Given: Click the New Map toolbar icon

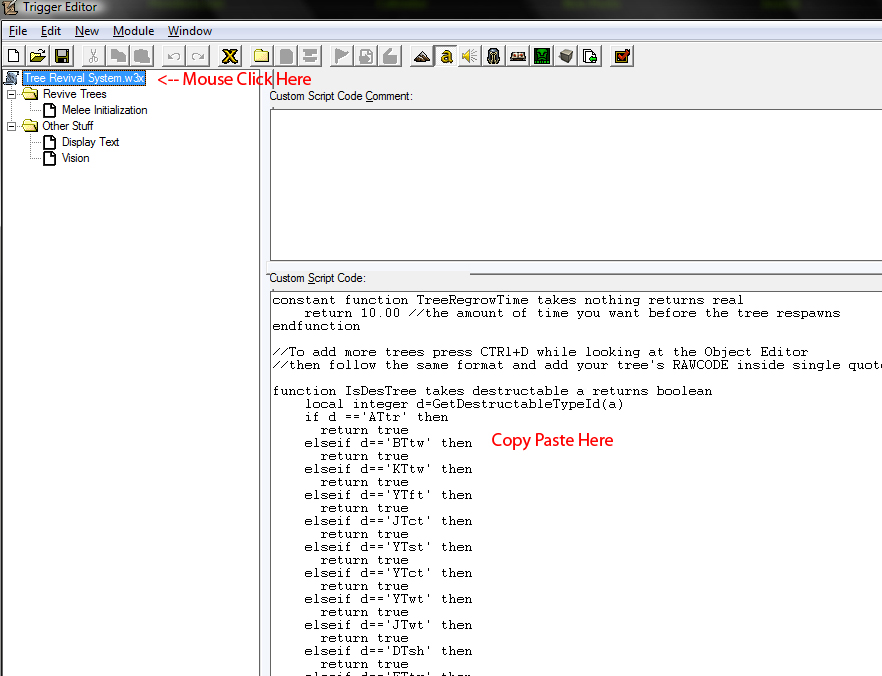Looking at the screenshot, I should [14, 56].
